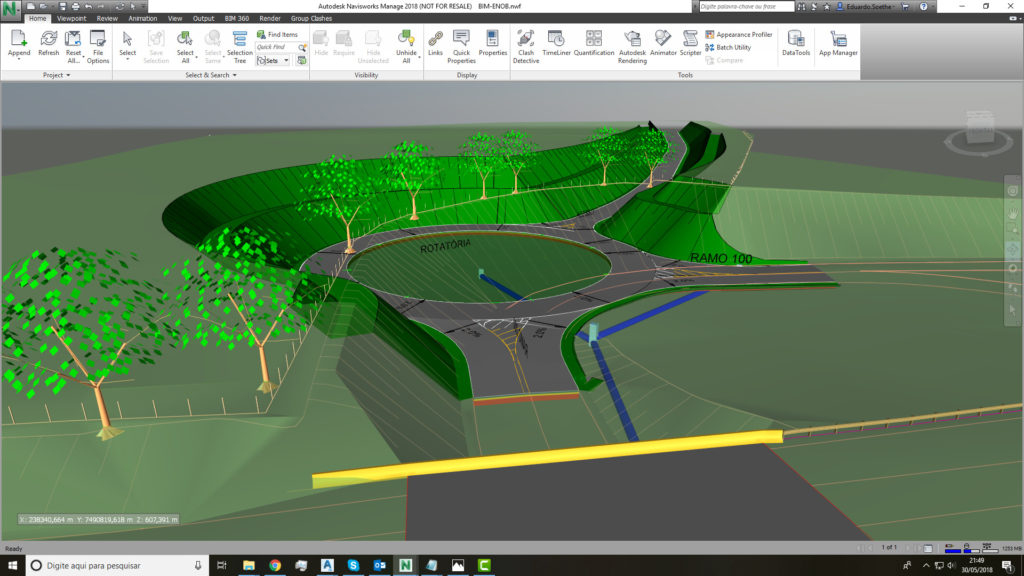Open the Selection Tree window
Viewport: 1024px width, 576px height.
click(240, 46)
